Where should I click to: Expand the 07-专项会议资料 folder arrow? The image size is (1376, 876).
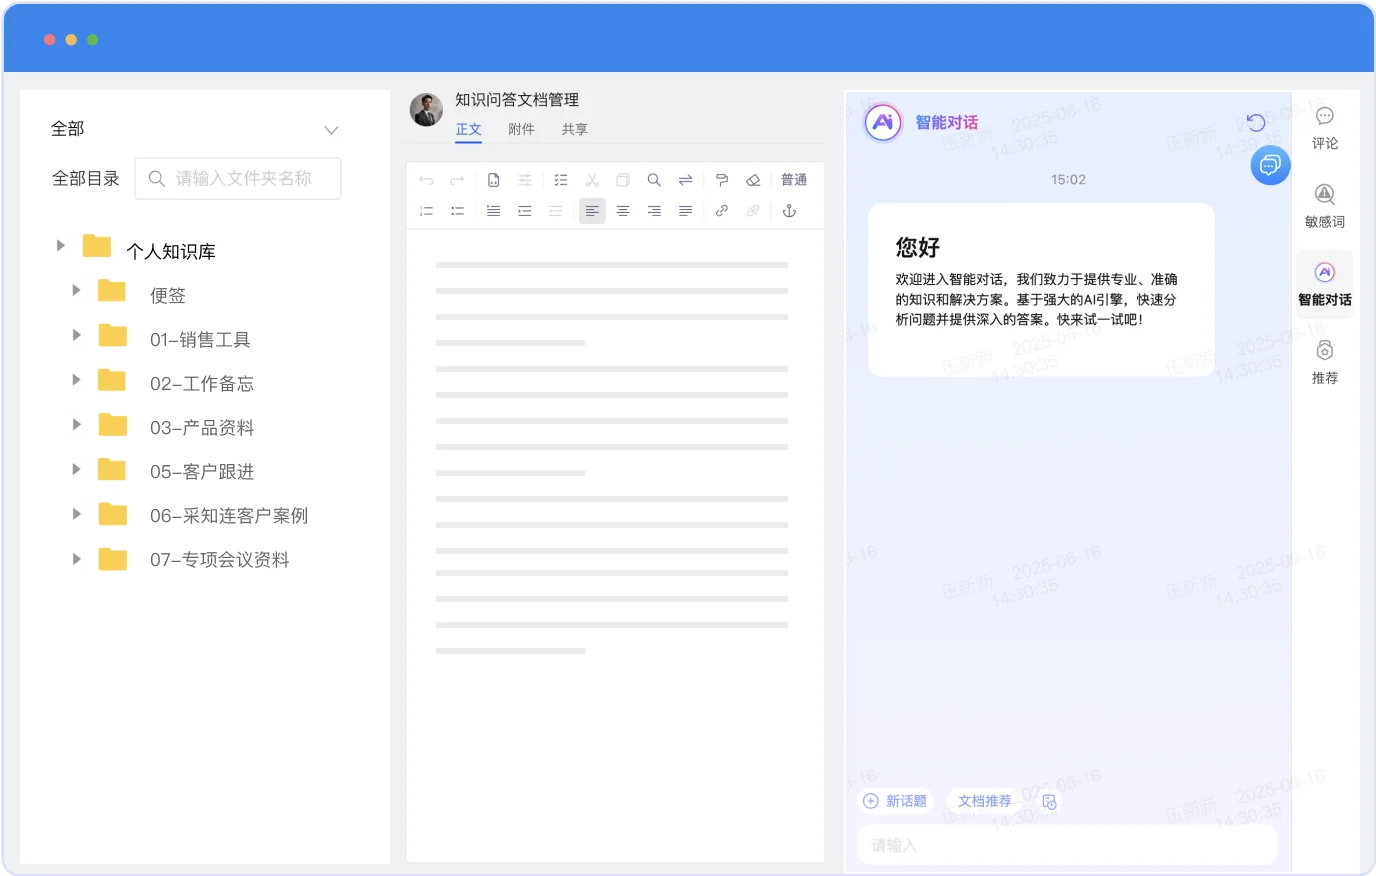point(76,559)
